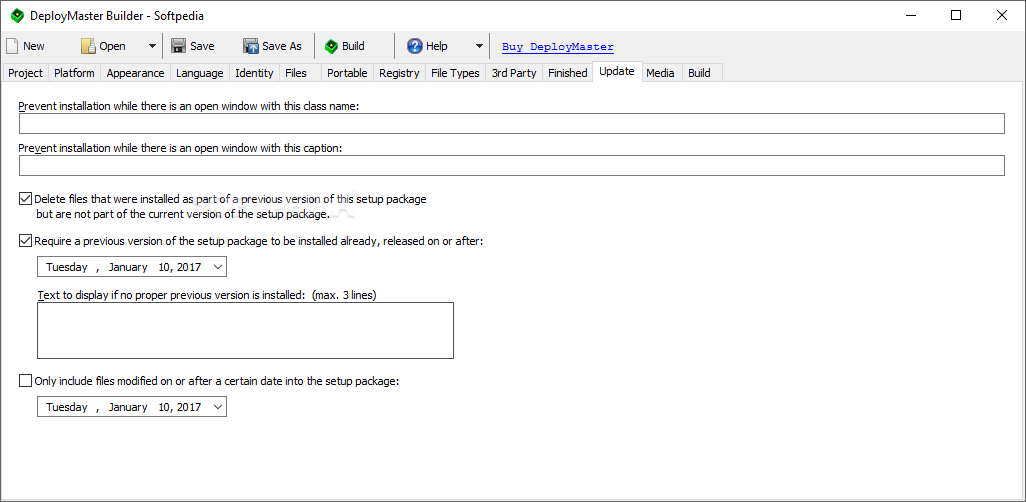Click the Save toolbar button label
This screenshot has height=502, width=1026.
pos(202,46)
